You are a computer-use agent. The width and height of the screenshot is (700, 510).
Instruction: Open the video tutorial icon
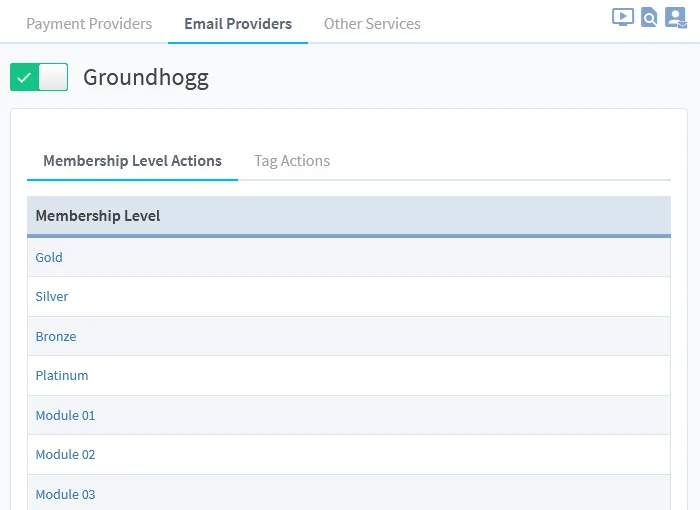(x=622, y=17)
